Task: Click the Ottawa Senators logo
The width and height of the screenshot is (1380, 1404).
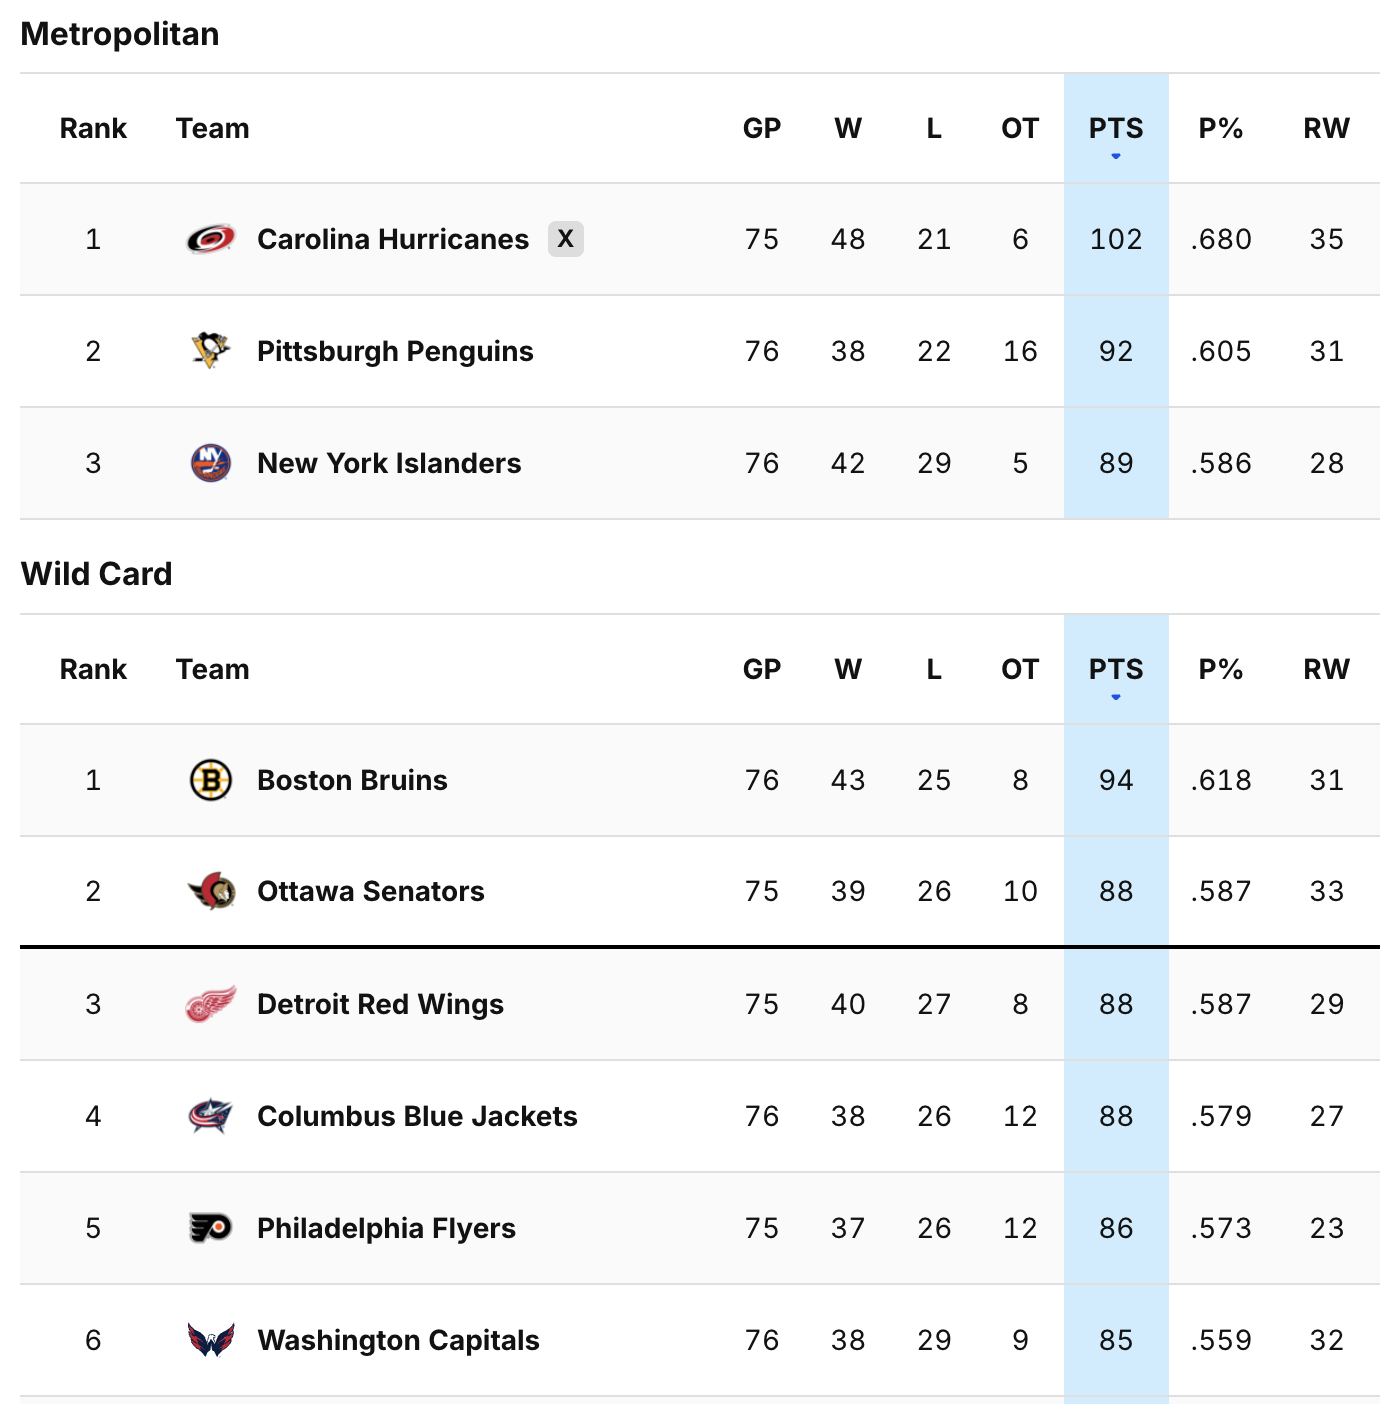Action: click(211, 891)
